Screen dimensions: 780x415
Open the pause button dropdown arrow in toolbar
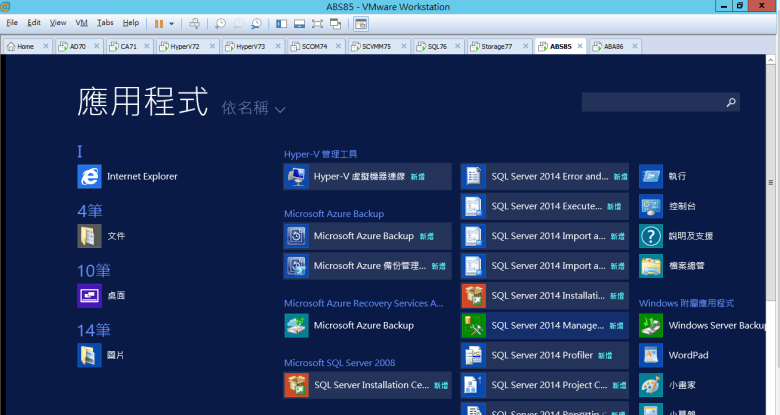(x=171, y=23)
